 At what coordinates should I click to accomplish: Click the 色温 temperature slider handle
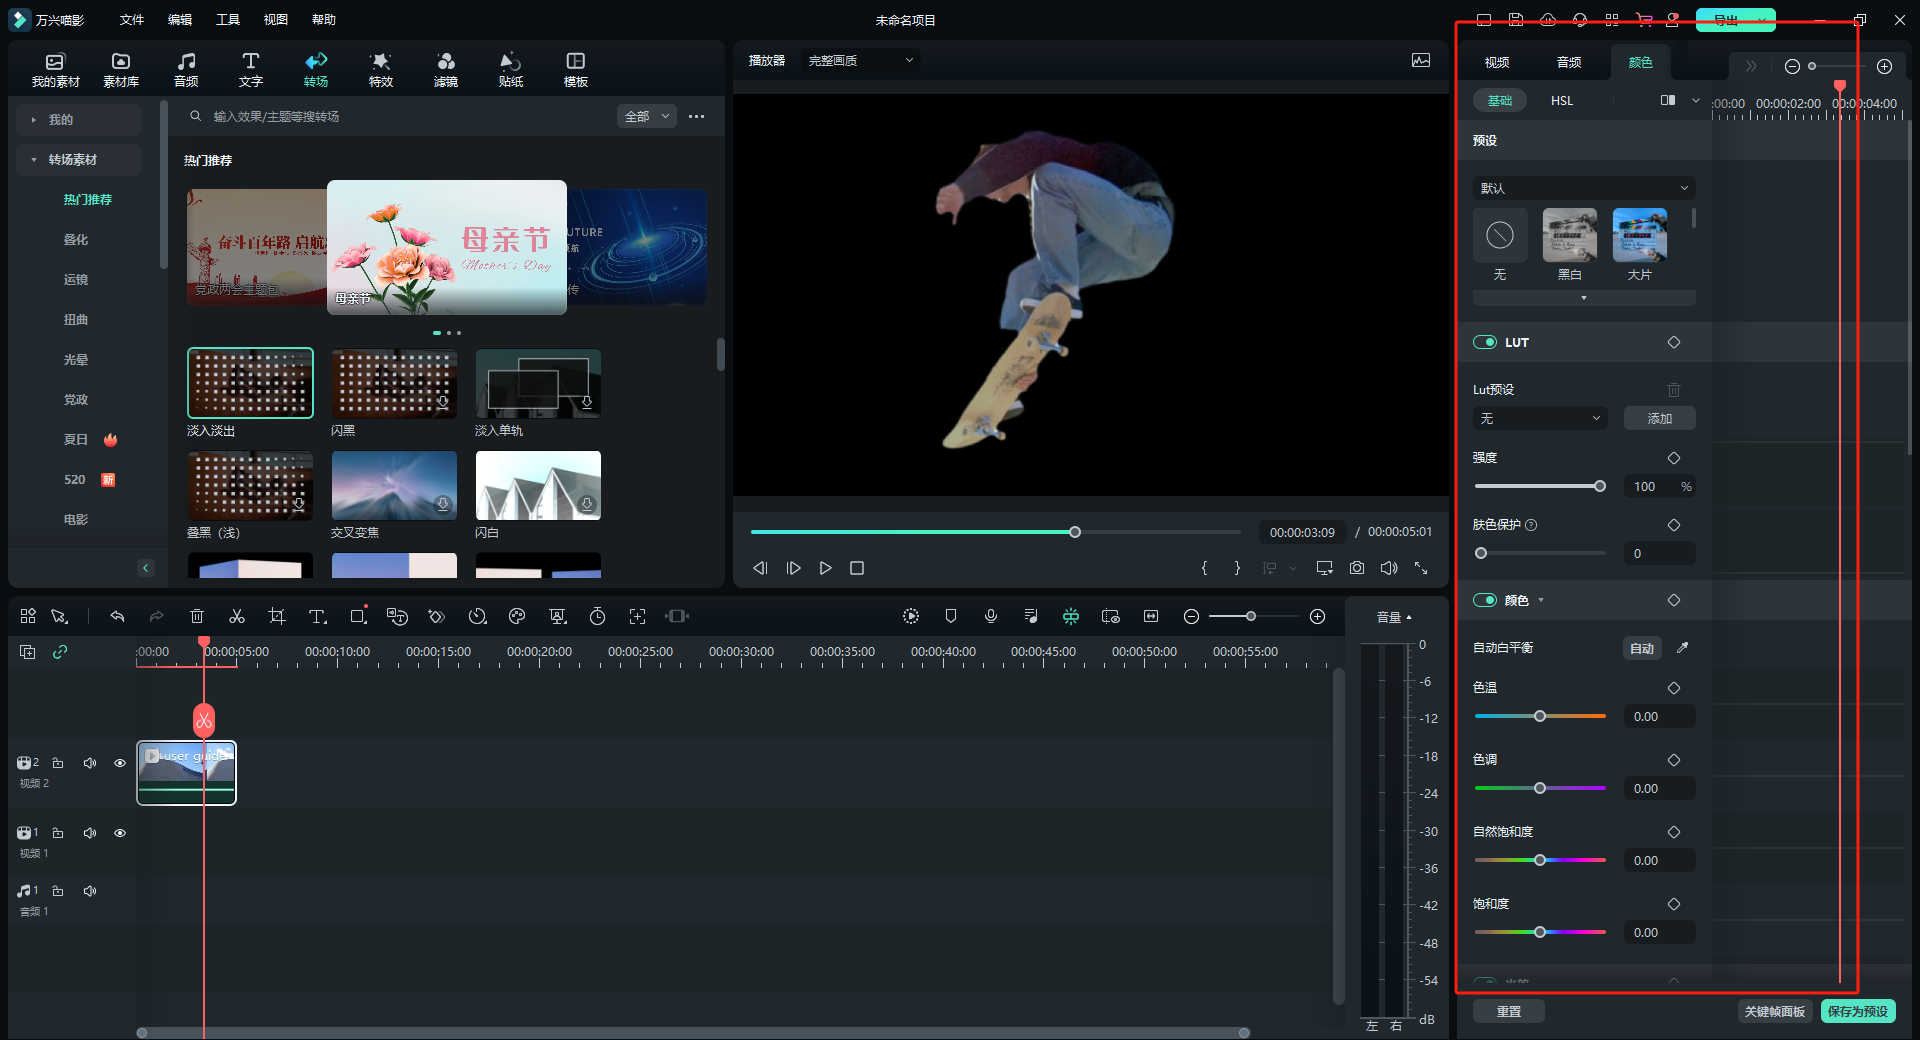point(1540,716)
